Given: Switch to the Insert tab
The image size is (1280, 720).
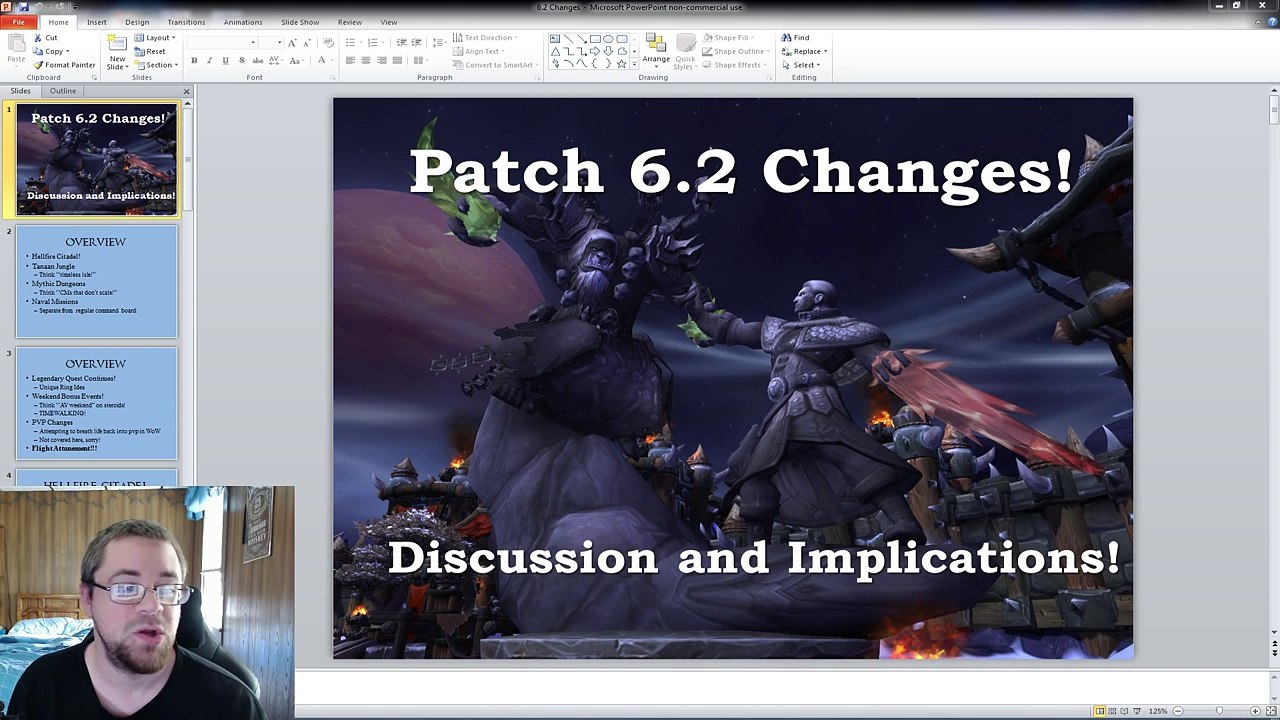Looking at the screenshot, I should point(97,22).
